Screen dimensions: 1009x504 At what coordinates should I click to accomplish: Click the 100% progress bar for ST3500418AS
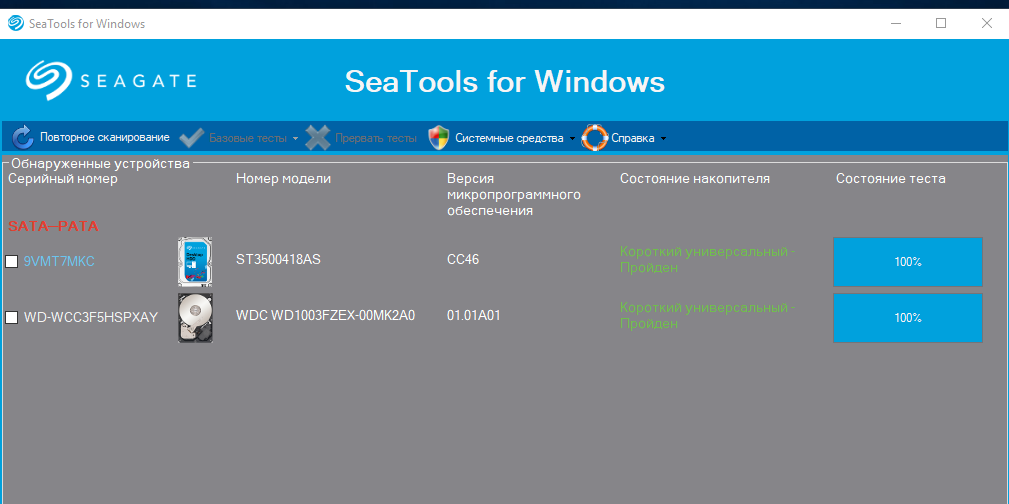pyautogui.click(x=907, y=262)
